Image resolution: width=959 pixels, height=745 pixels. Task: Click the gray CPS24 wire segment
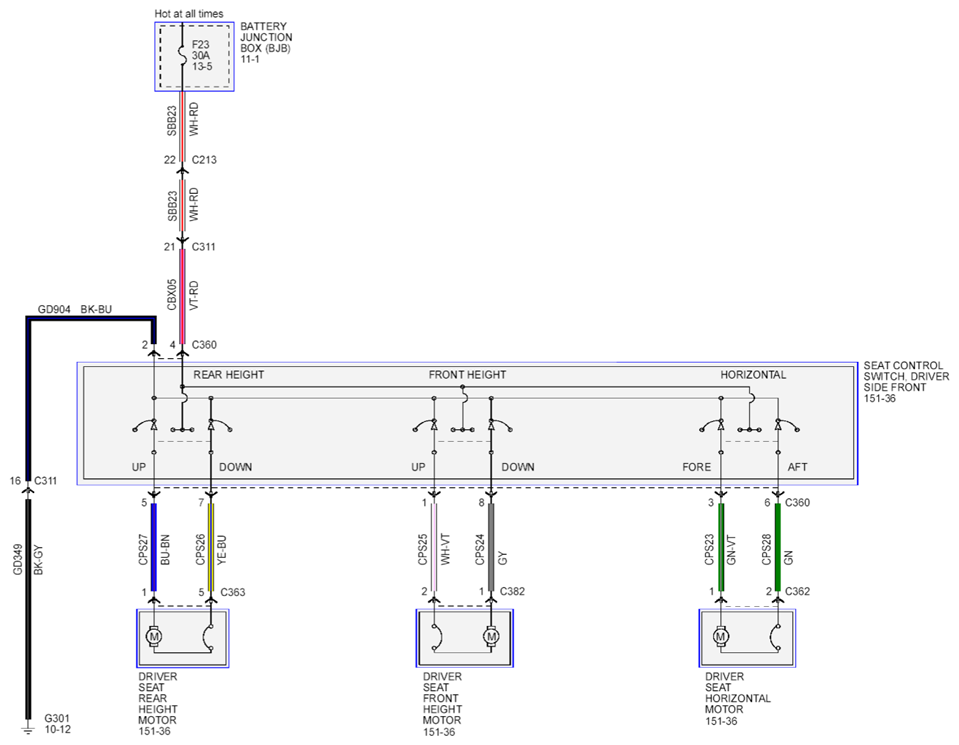tap(491, 547)
